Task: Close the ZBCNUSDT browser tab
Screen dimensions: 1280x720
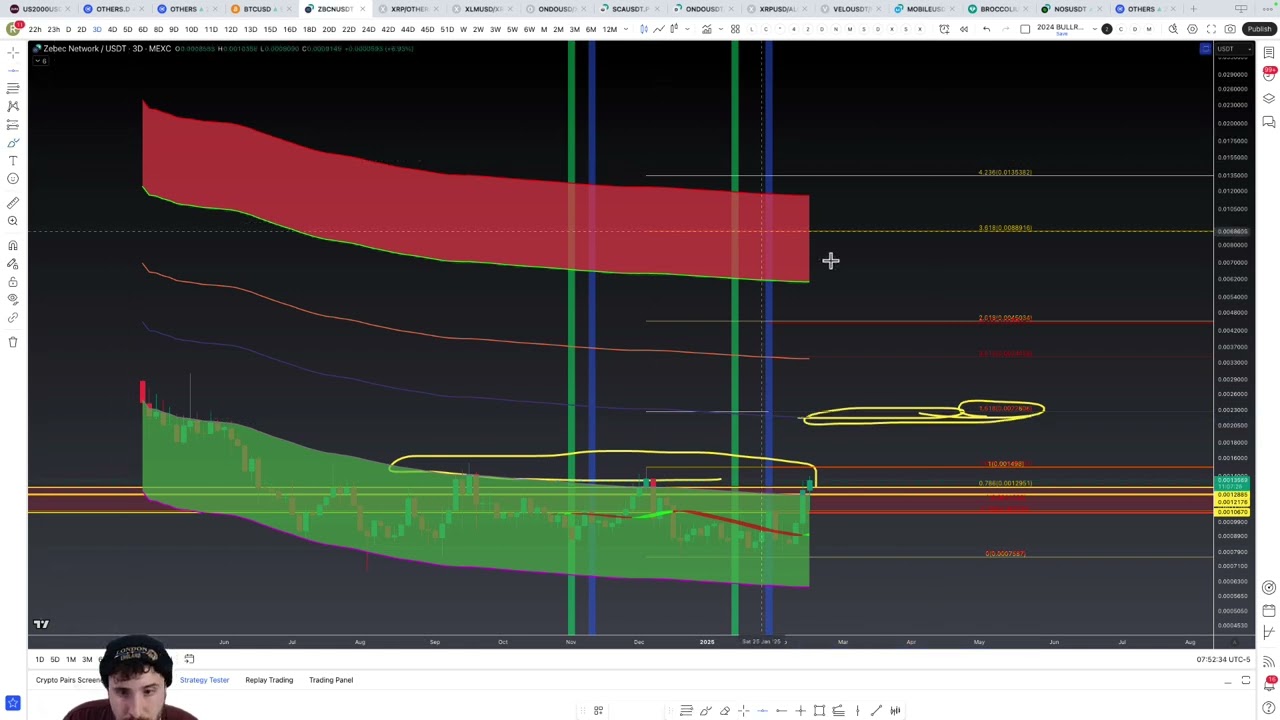Action: pos(365,9)
